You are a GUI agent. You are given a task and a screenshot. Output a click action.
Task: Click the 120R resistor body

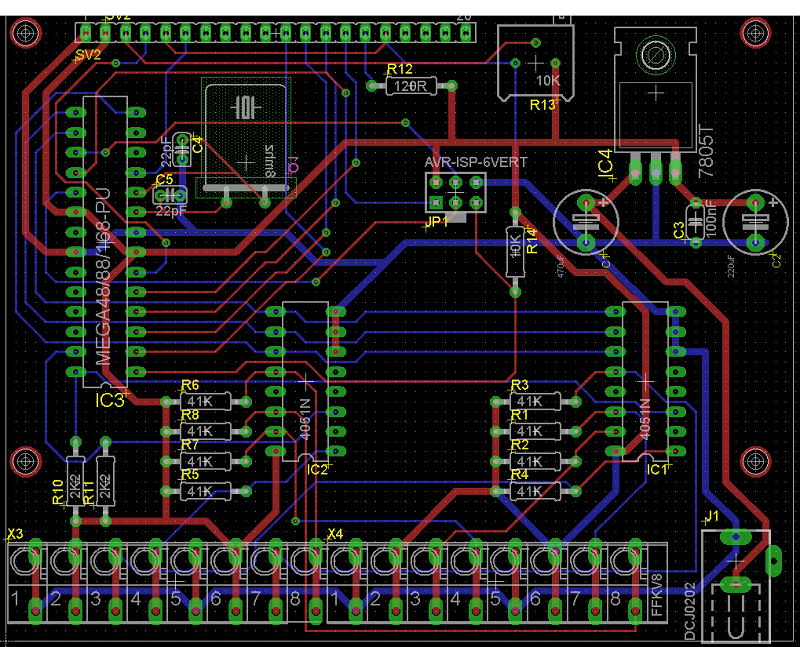(x=411, y=86)
